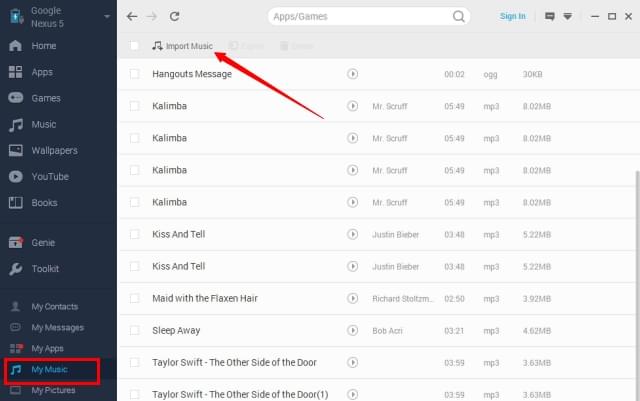Check the box for The Other Side of the Door
Image resolution: width=640 pixels, height=401 pixels.
coord(134,363)
